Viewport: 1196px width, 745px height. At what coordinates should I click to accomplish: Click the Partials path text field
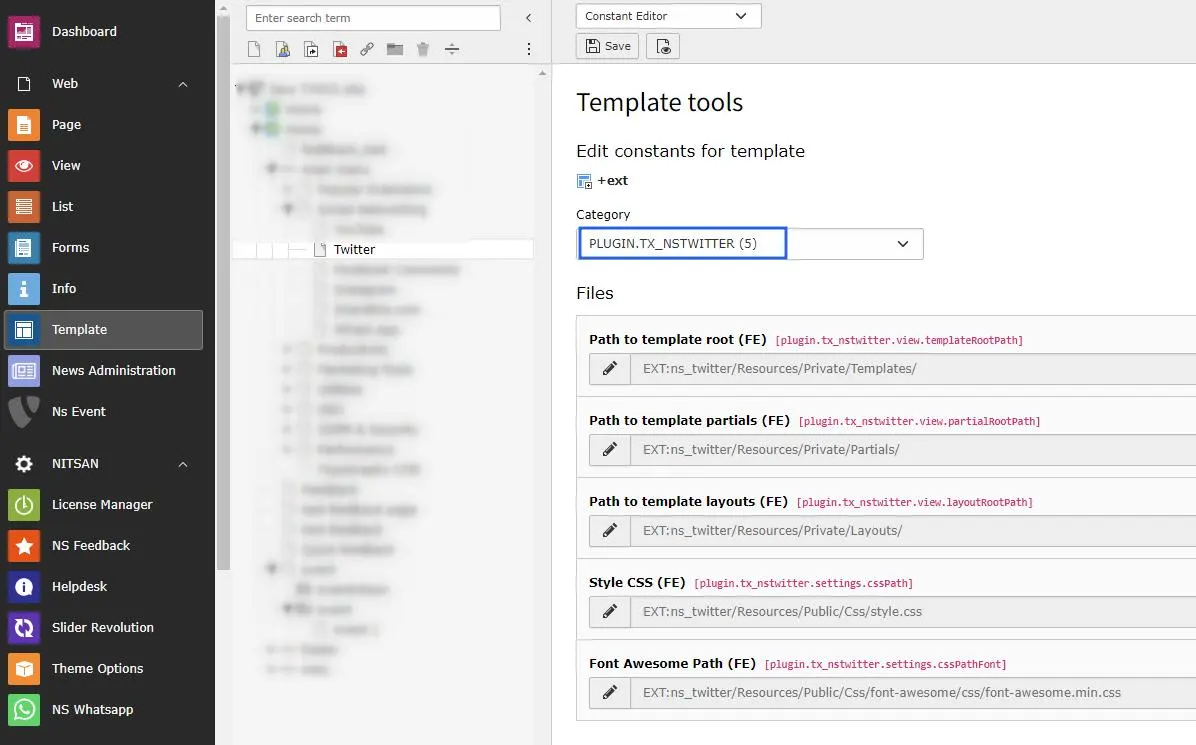(x=913, y=450)
